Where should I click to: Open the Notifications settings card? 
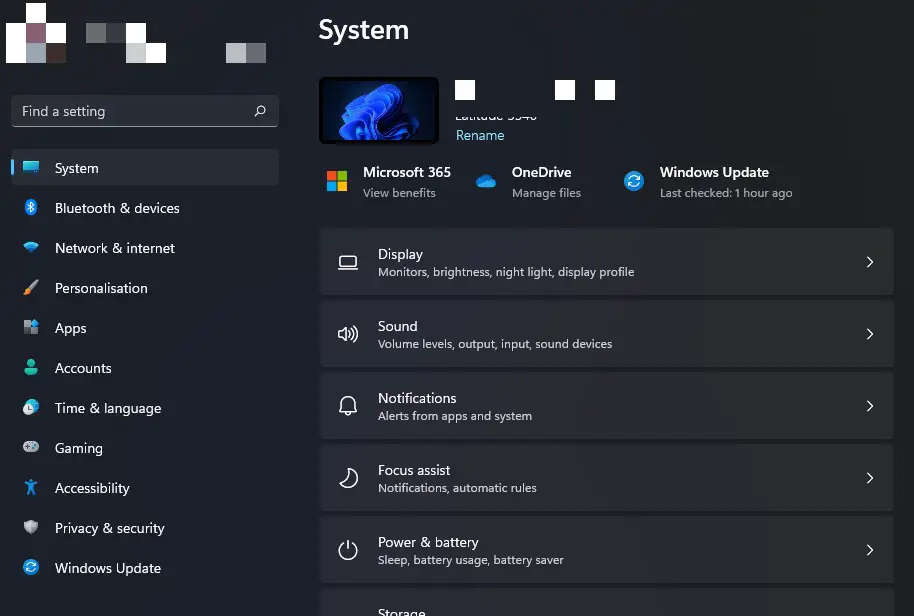click(x=606, y=406)
